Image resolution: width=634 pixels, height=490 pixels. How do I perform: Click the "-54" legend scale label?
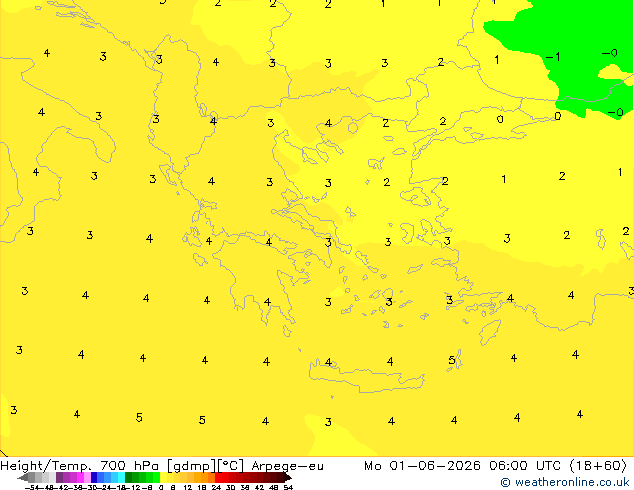click(32, 487)
